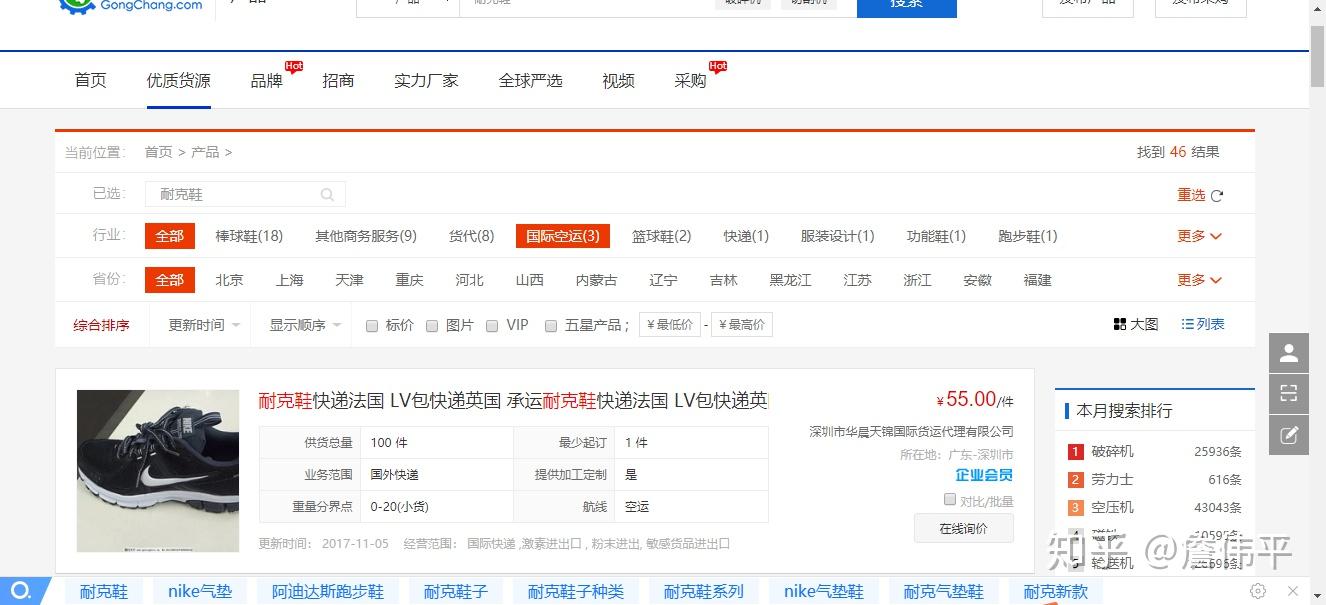The height and width of the screenshot is (605, 1326).
Task: Click the 耐克鞋 selected keyword field
Action: click(245, 194)
